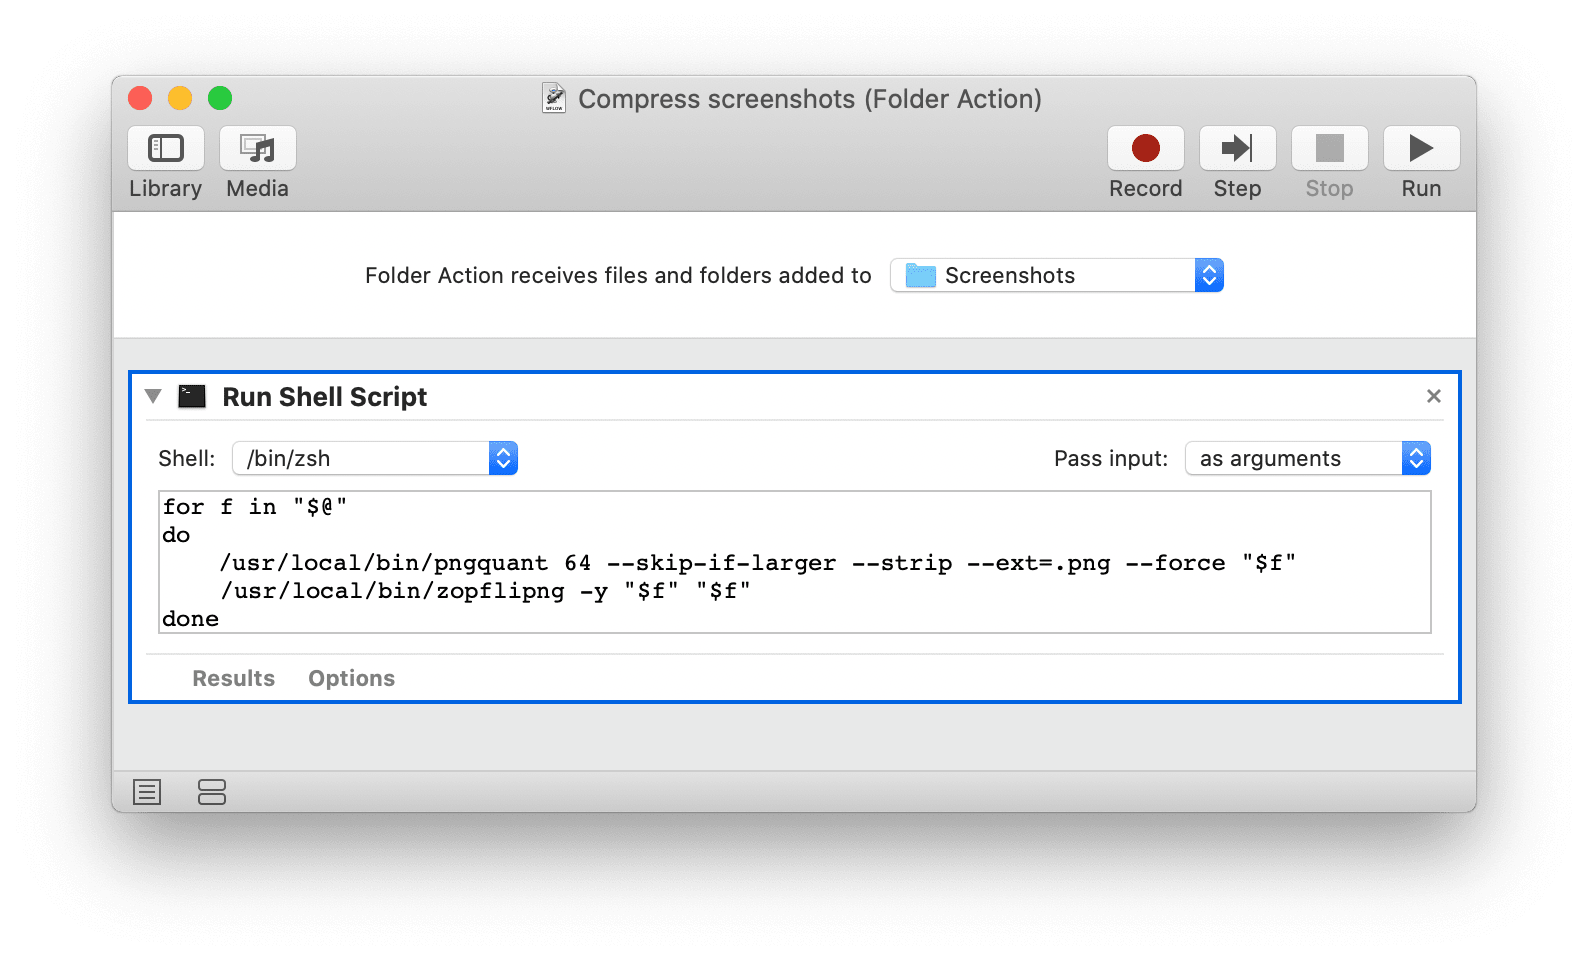
Task: Collapse the Run Shell Script action
Action: pos(153,397)
